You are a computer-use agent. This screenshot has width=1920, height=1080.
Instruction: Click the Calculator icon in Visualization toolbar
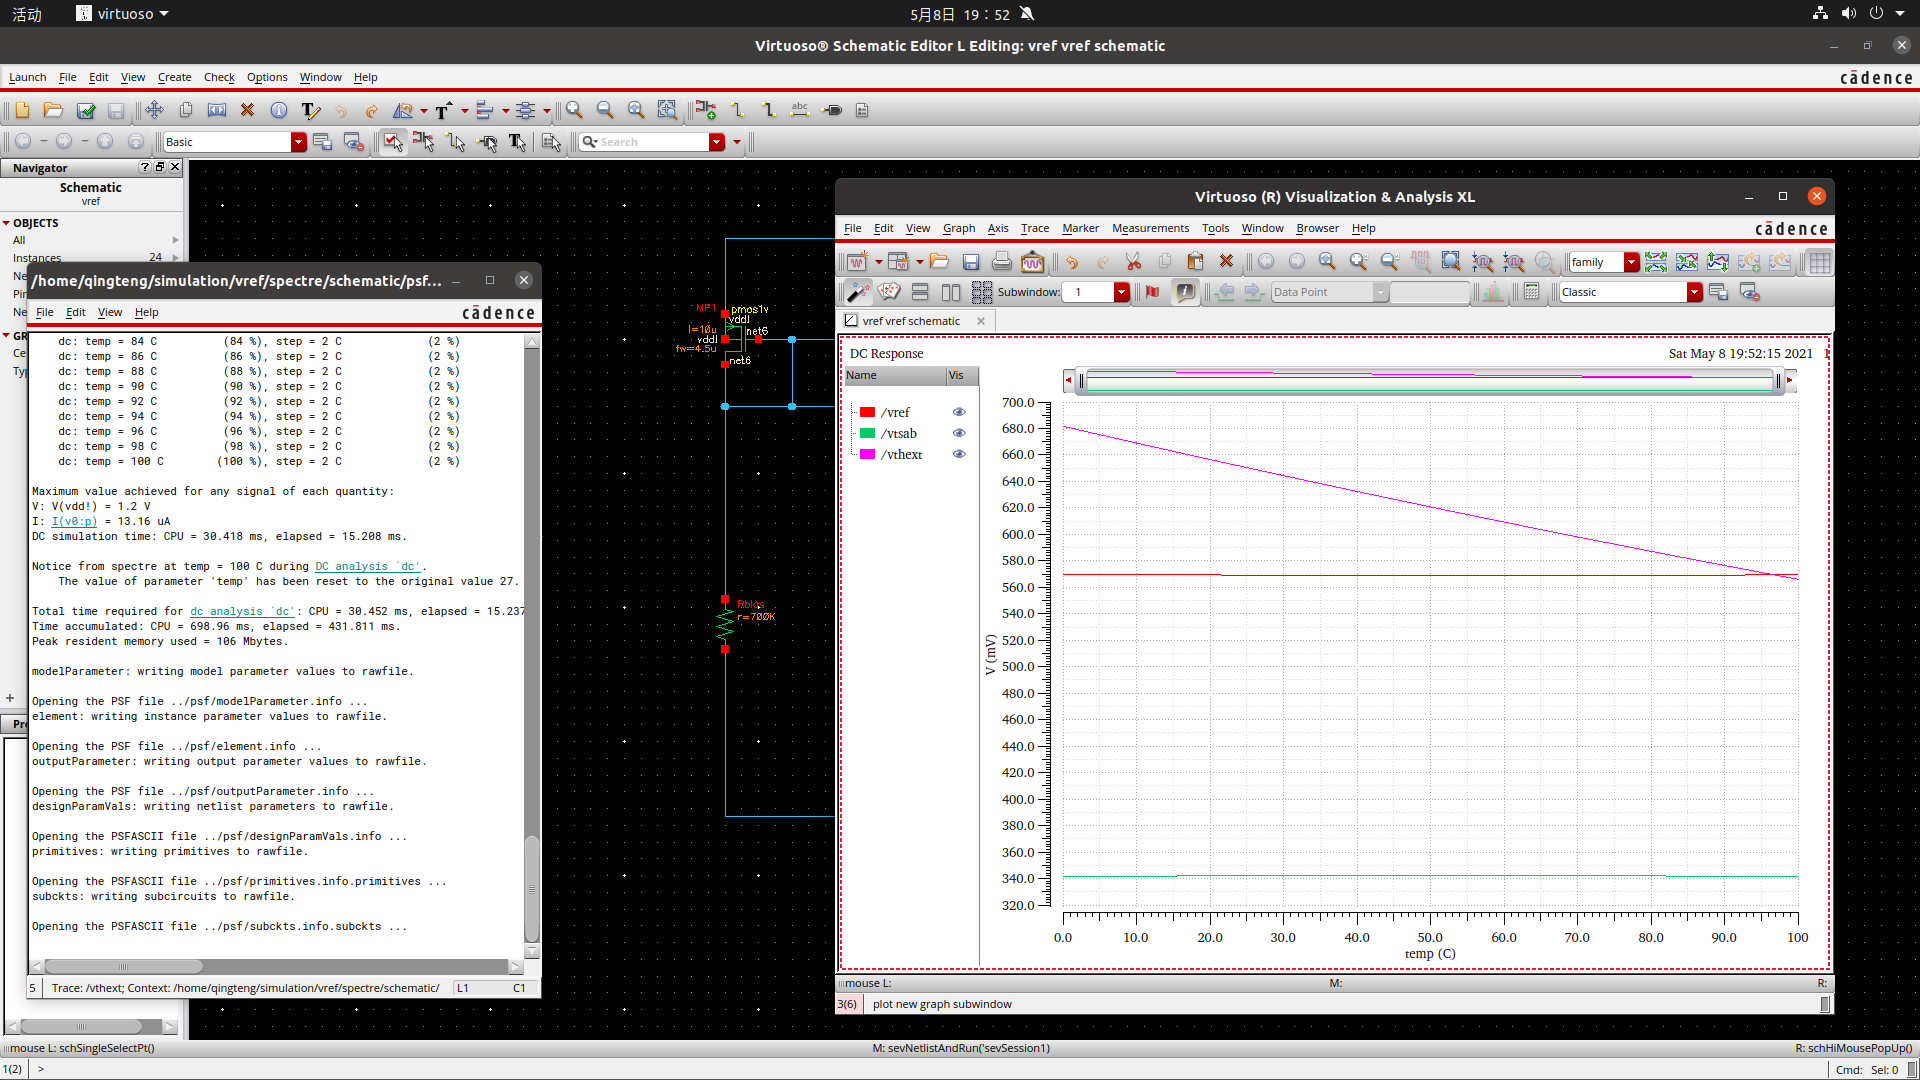click(x=1531, y=292)
